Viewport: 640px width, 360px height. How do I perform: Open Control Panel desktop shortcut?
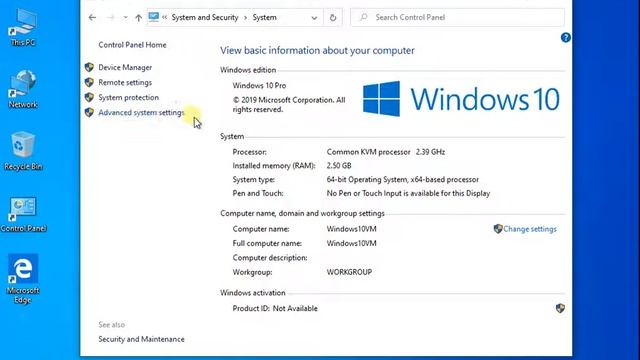23,214
